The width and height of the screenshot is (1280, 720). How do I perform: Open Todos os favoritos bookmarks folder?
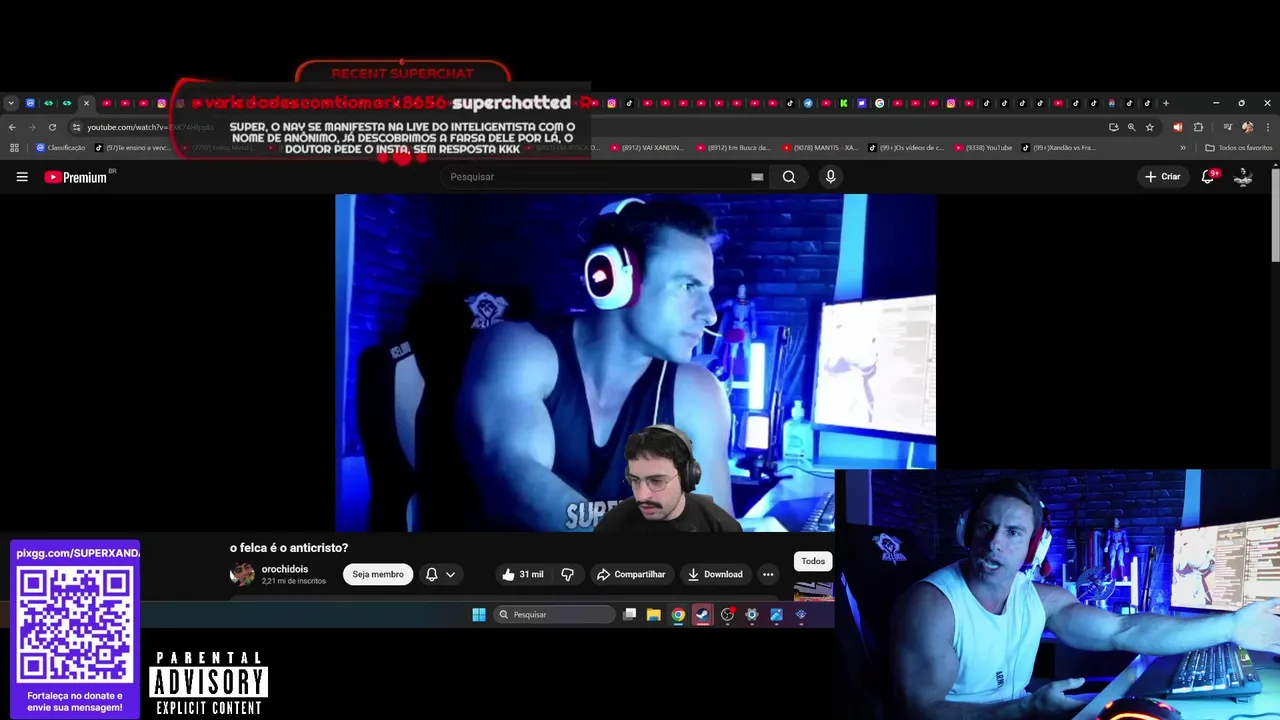1238,147
